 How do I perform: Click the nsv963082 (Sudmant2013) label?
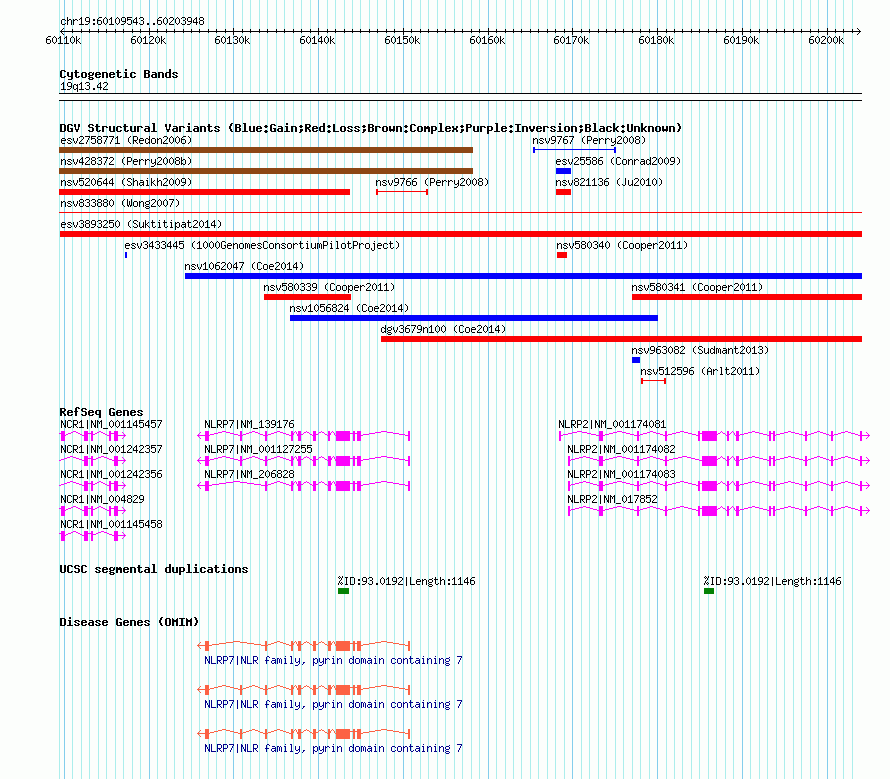click(x=700, y=350)
